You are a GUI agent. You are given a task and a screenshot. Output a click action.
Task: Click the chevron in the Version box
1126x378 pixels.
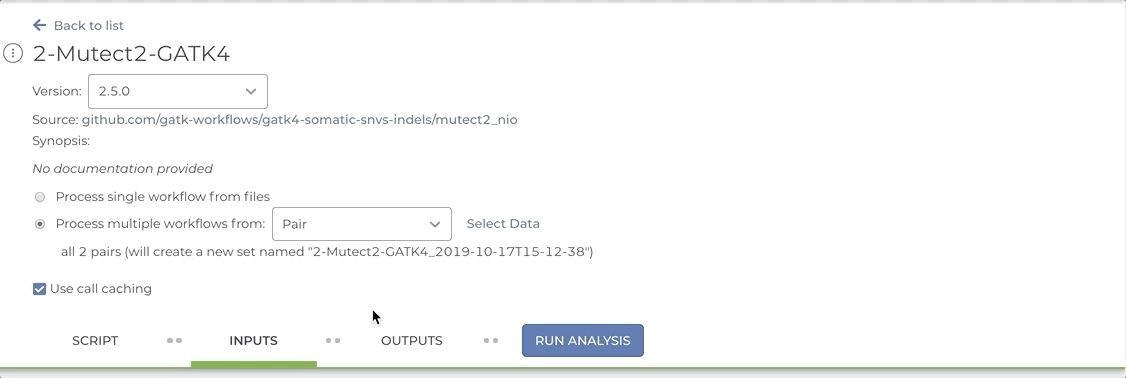tap(251, 91)
